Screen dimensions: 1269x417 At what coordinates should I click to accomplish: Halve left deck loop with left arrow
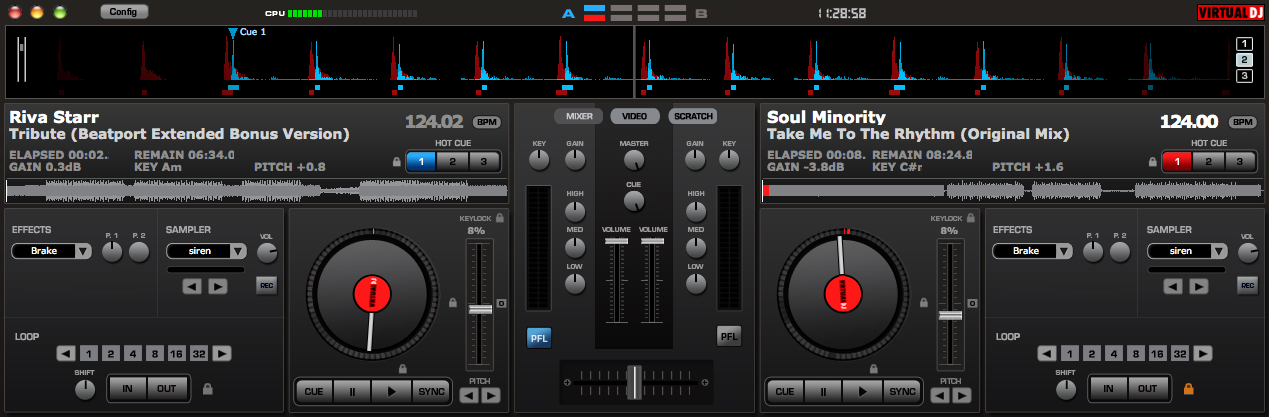65,353
